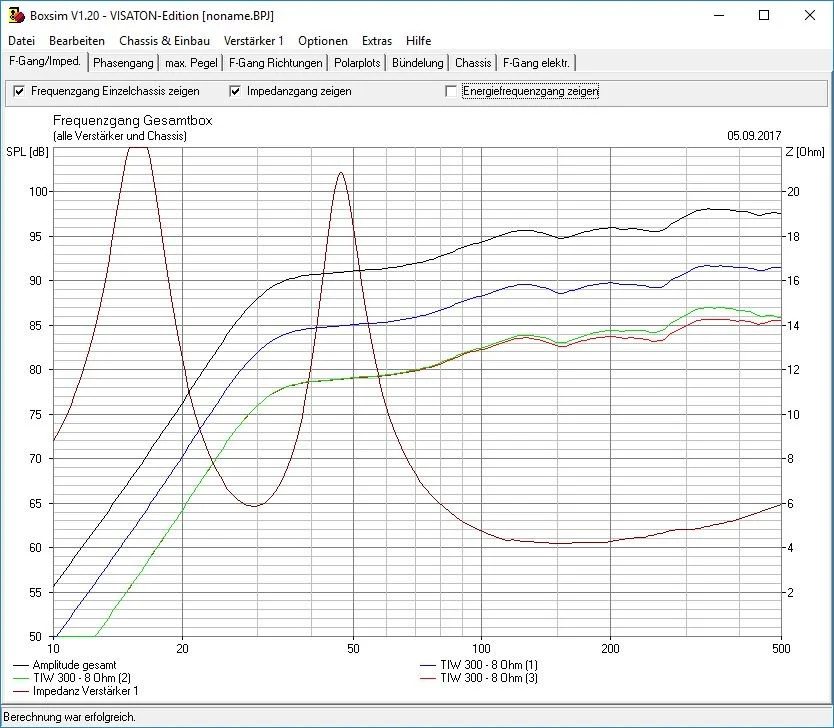Maximize the Boxsim window

(764, 15)
